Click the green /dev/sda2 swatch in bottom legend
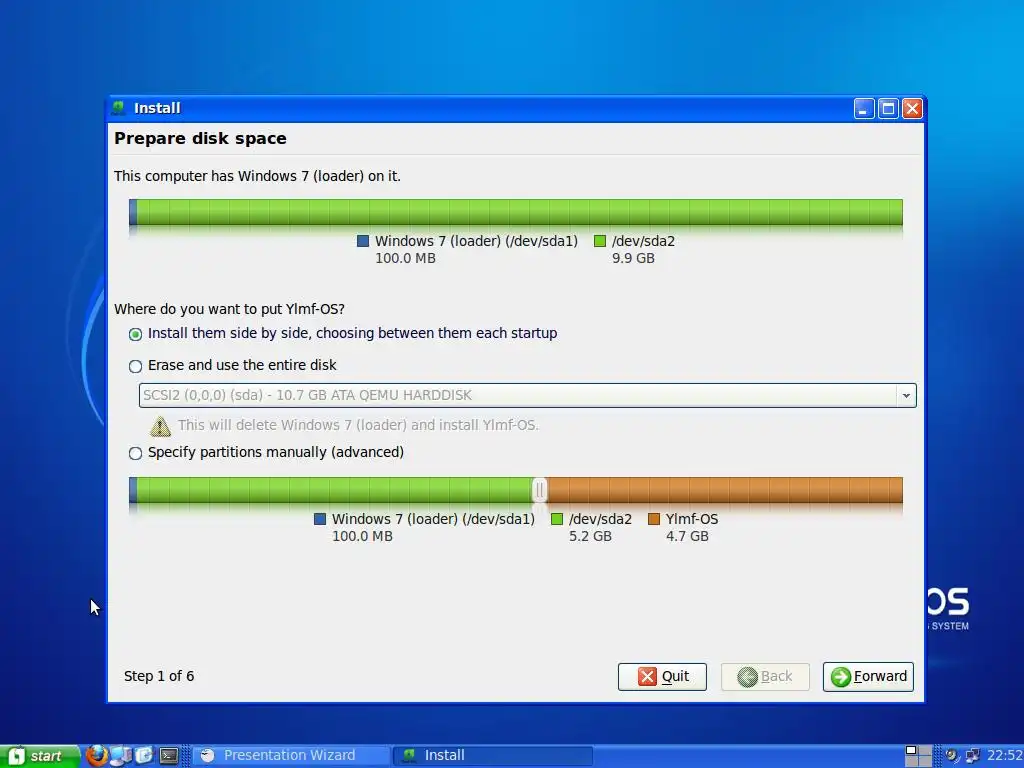This screenshot has width=1024, height=768. (557, 519)
